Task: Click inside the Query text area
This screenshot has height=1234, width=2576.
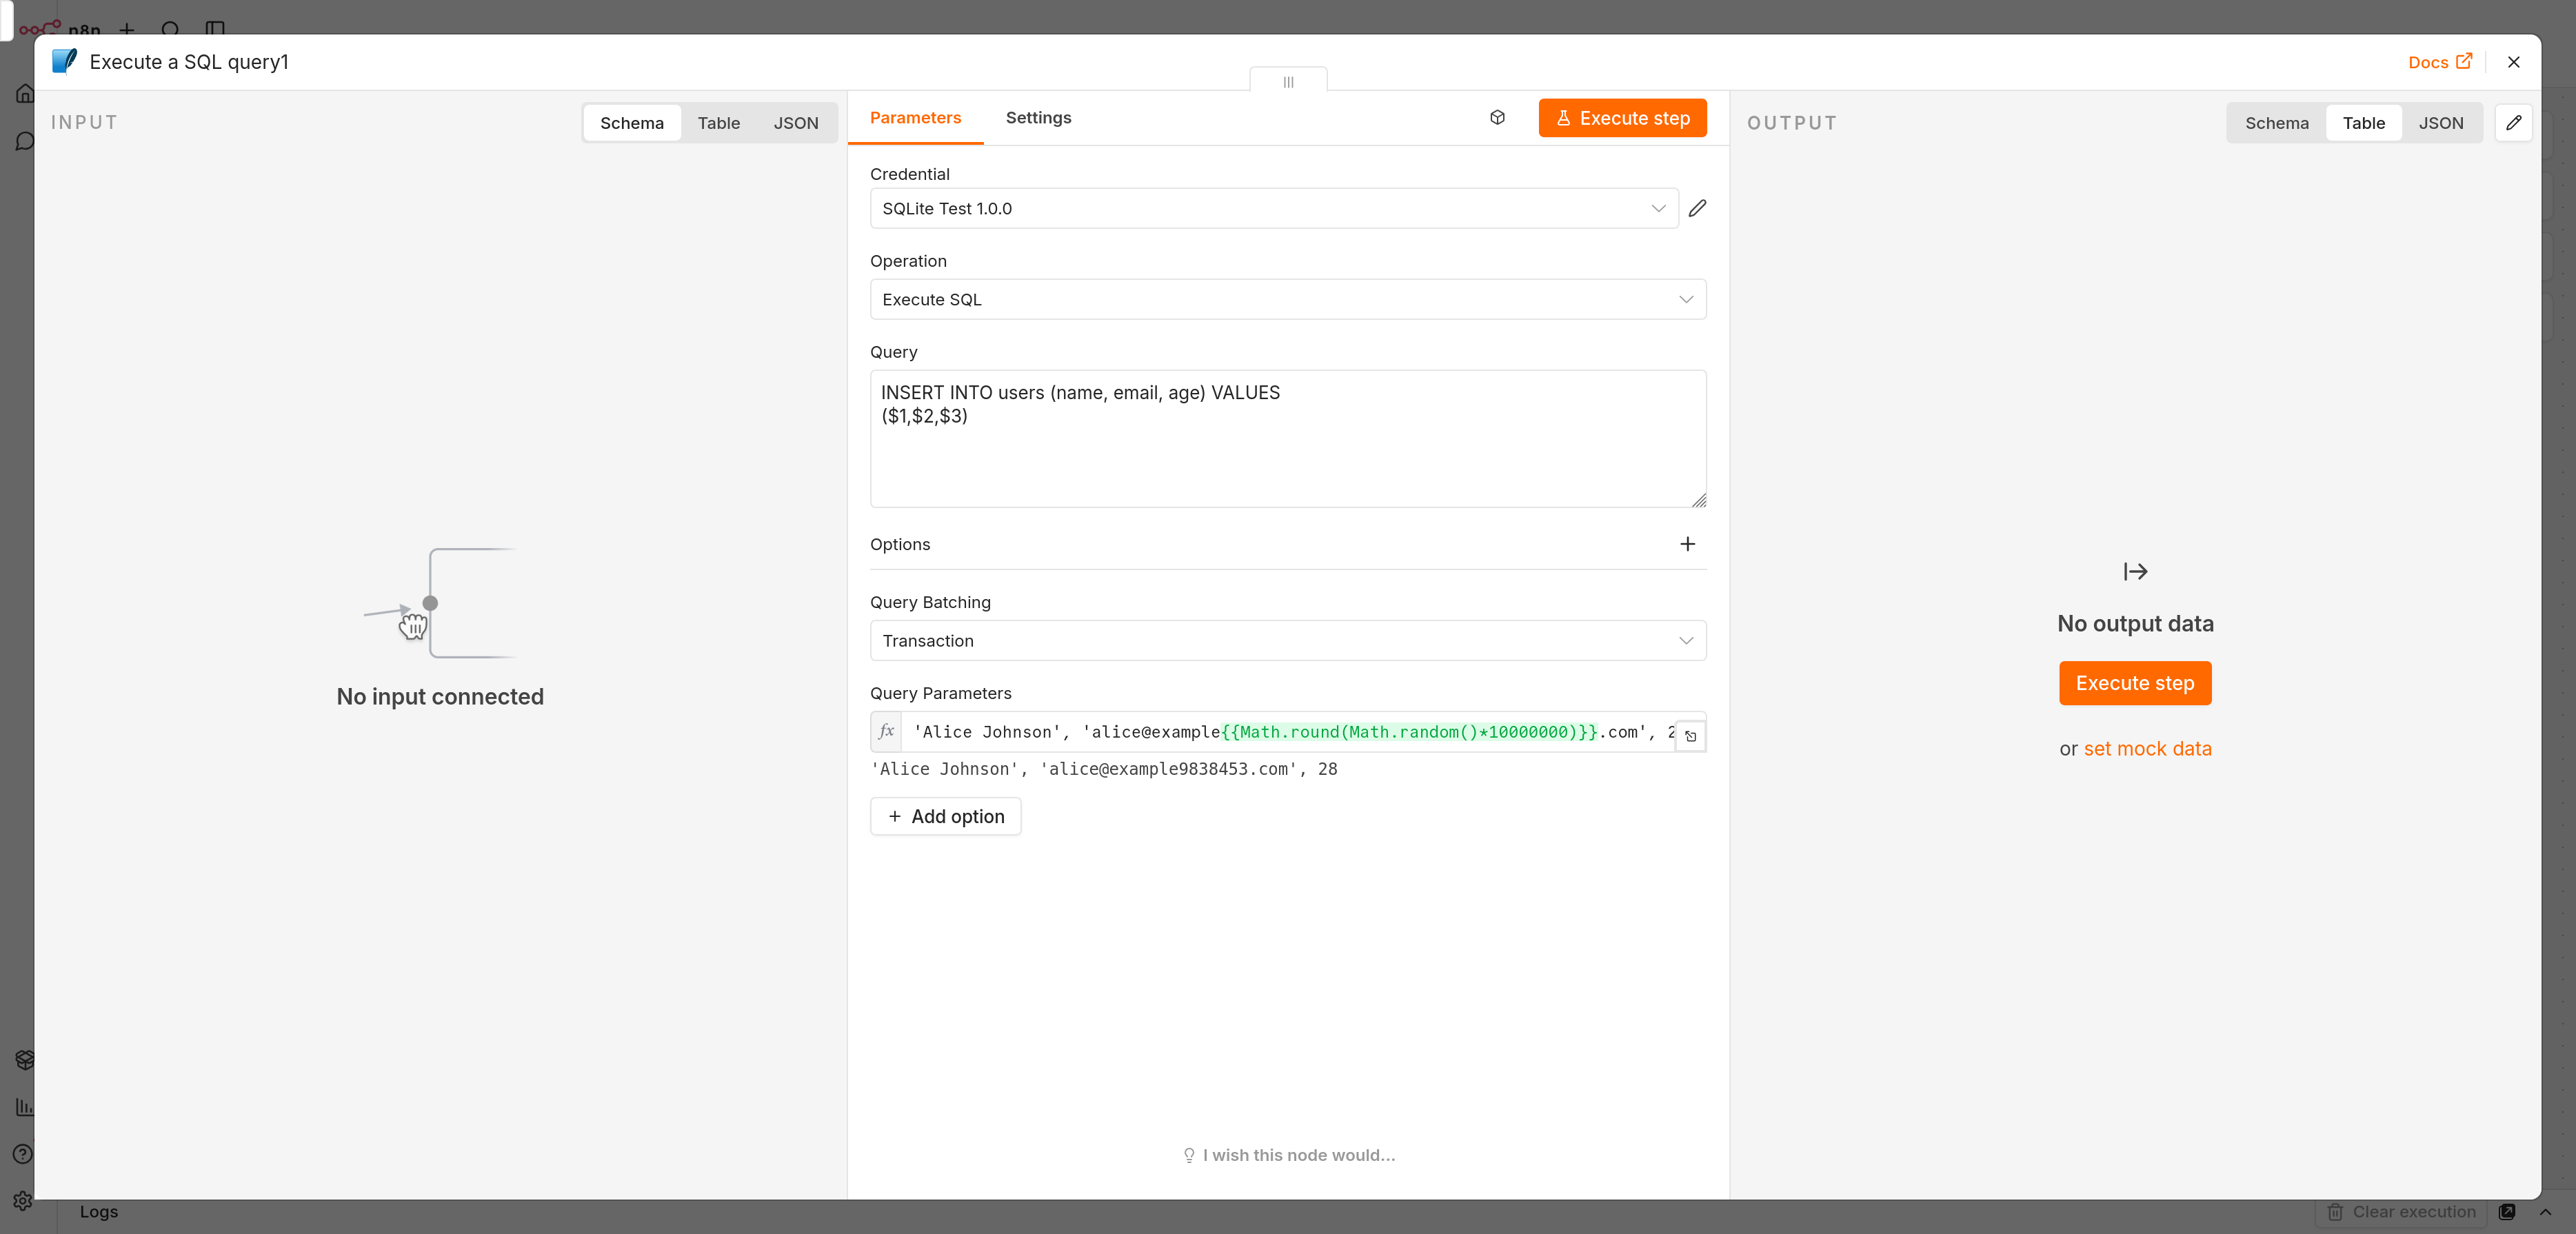Action: [x=1287, y=438]
